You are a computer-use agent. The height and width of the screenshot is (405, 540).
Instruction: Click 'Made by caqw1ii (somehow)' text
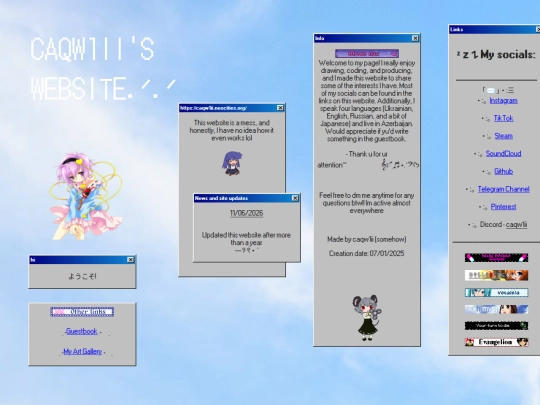pyautogui.click(x=366, y=239)
